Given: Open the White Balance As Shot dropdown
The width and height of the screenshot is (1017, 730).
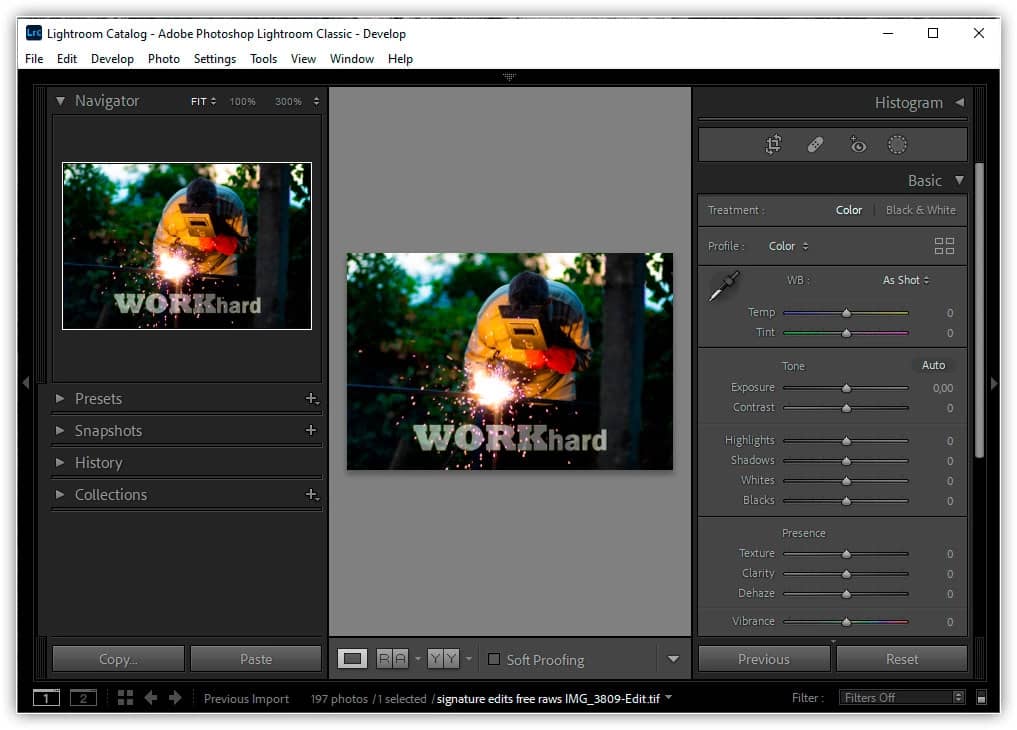Looking at the screenshot, I should [905, 280].
